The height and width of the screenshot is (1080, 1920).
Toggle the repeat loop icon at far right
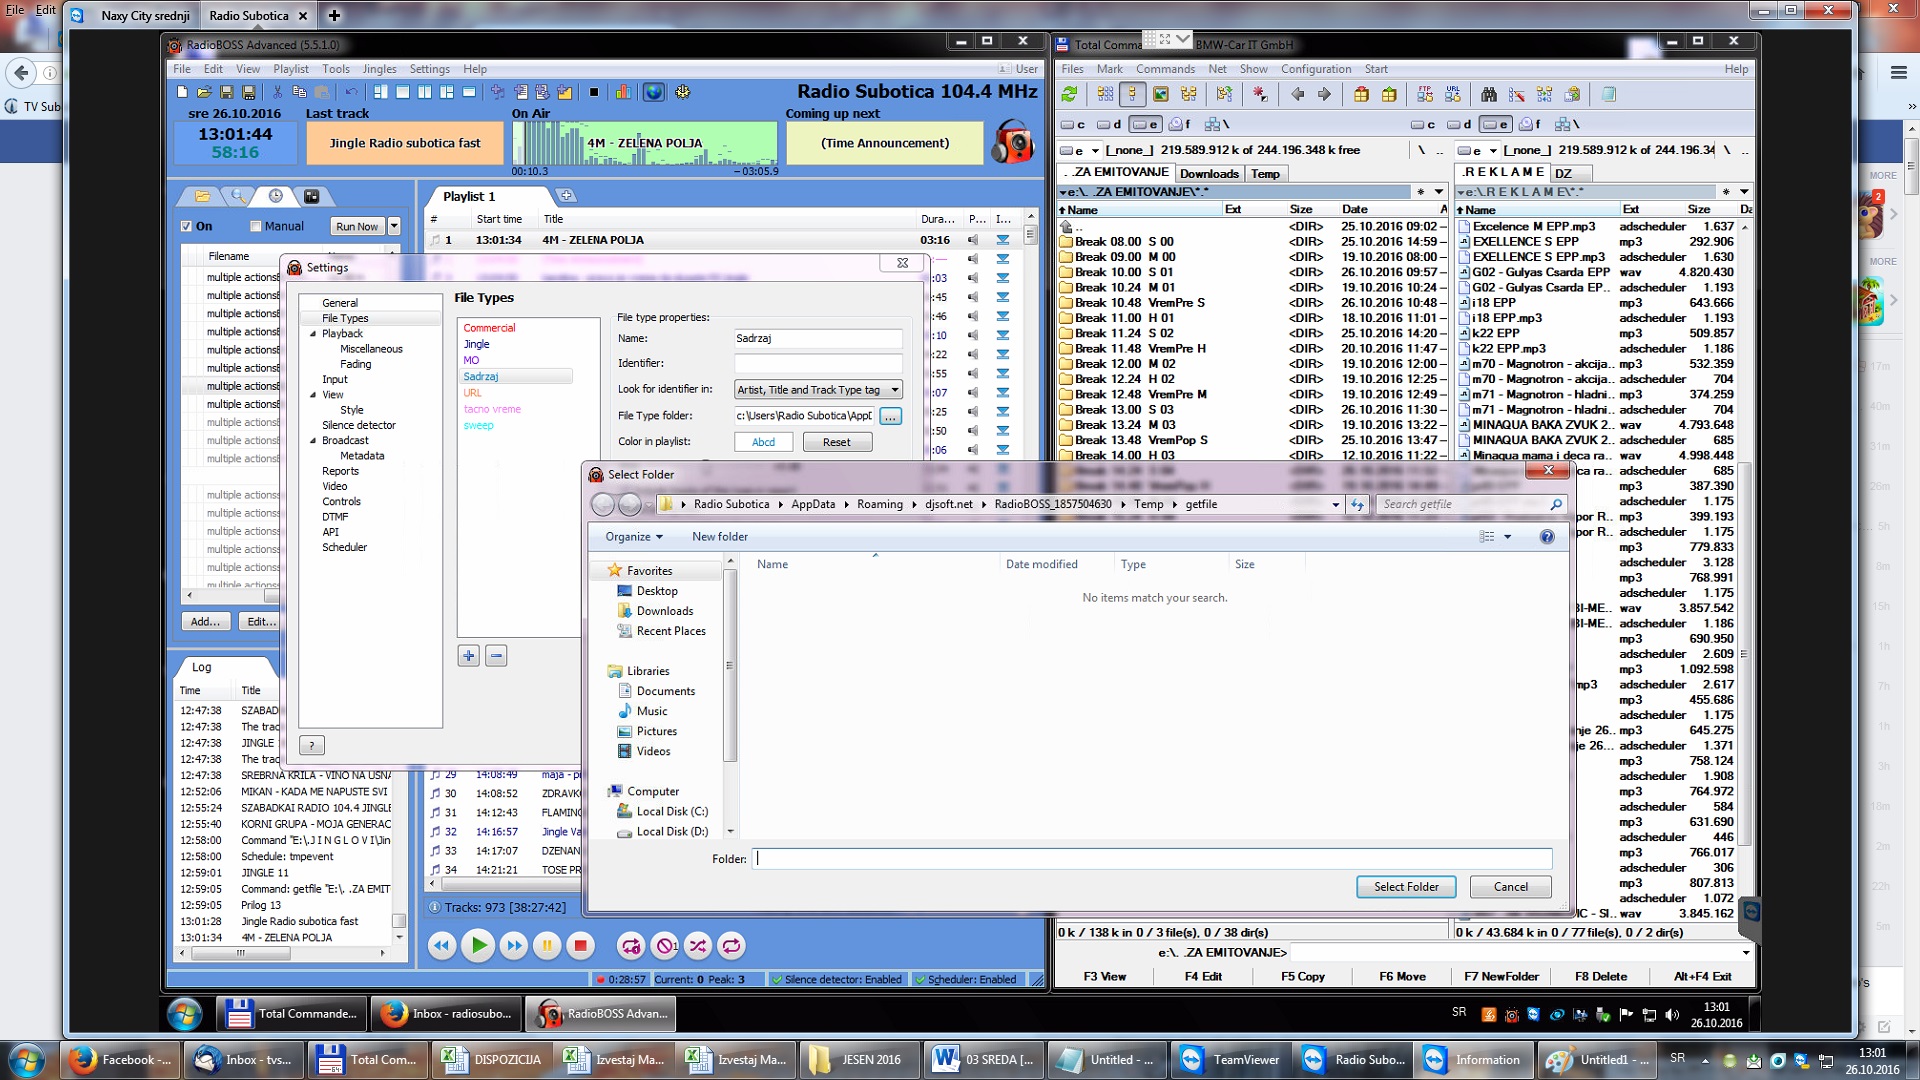click(x=732, y=945)
